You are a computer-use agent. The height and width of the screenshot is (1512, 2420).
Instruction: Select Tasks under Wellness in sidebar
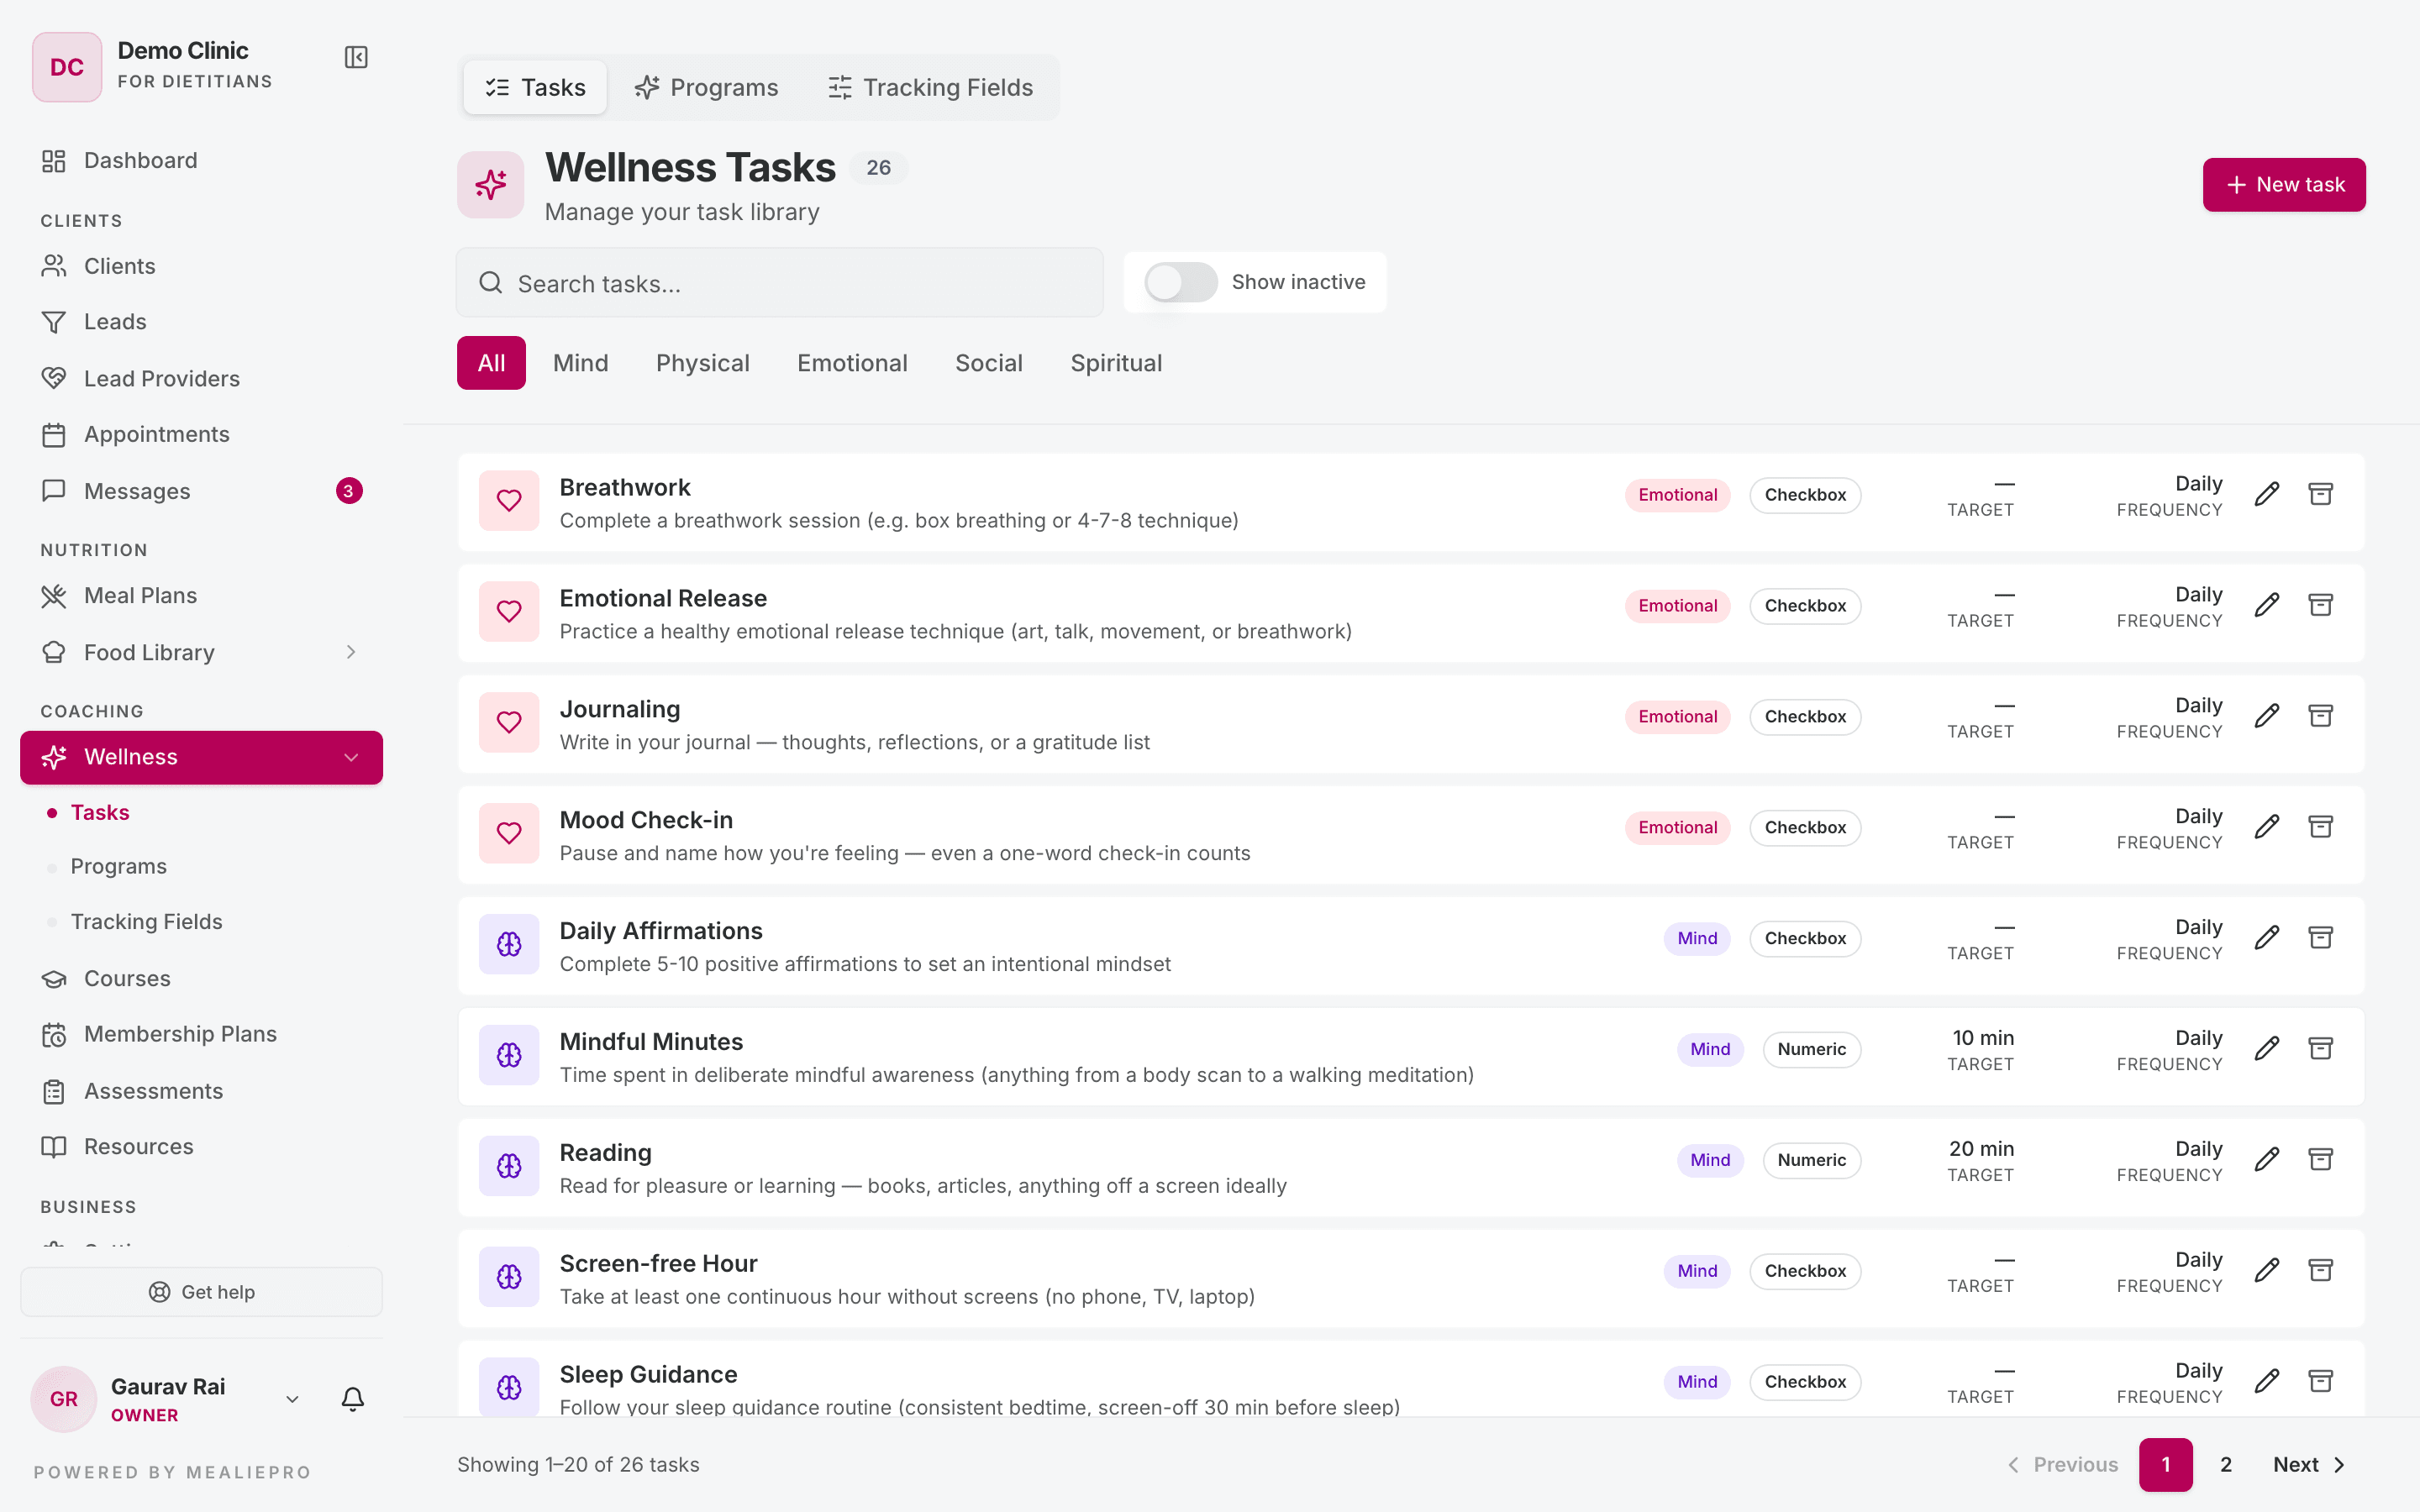tap(100, 812)
